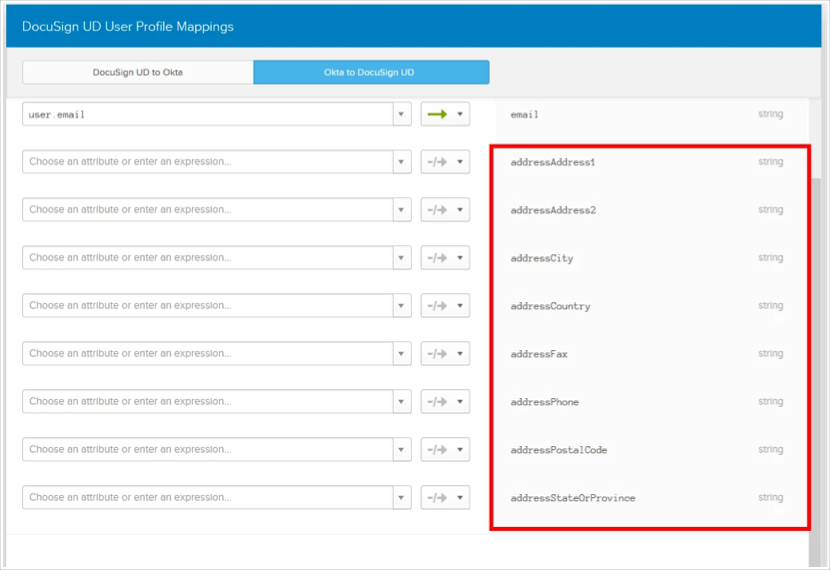Click the user.email expression field
The image size is (830, 570).
(207, 114)
